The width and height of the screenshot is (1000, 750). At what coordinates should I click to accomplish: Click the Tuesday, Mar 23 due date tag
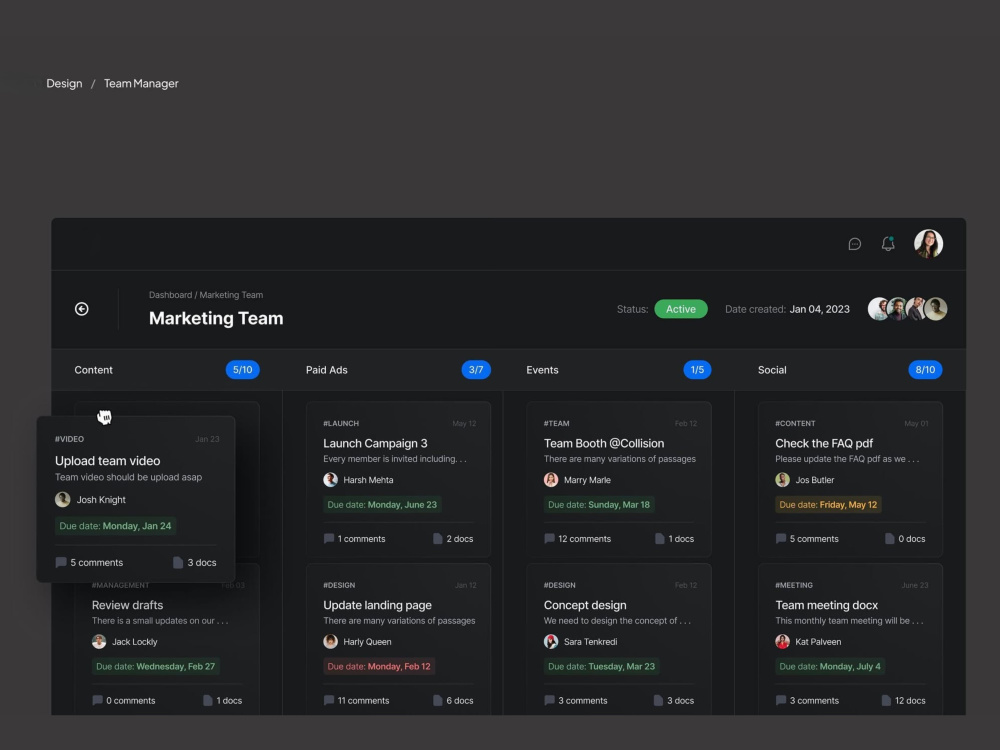[x=601, y=666]
